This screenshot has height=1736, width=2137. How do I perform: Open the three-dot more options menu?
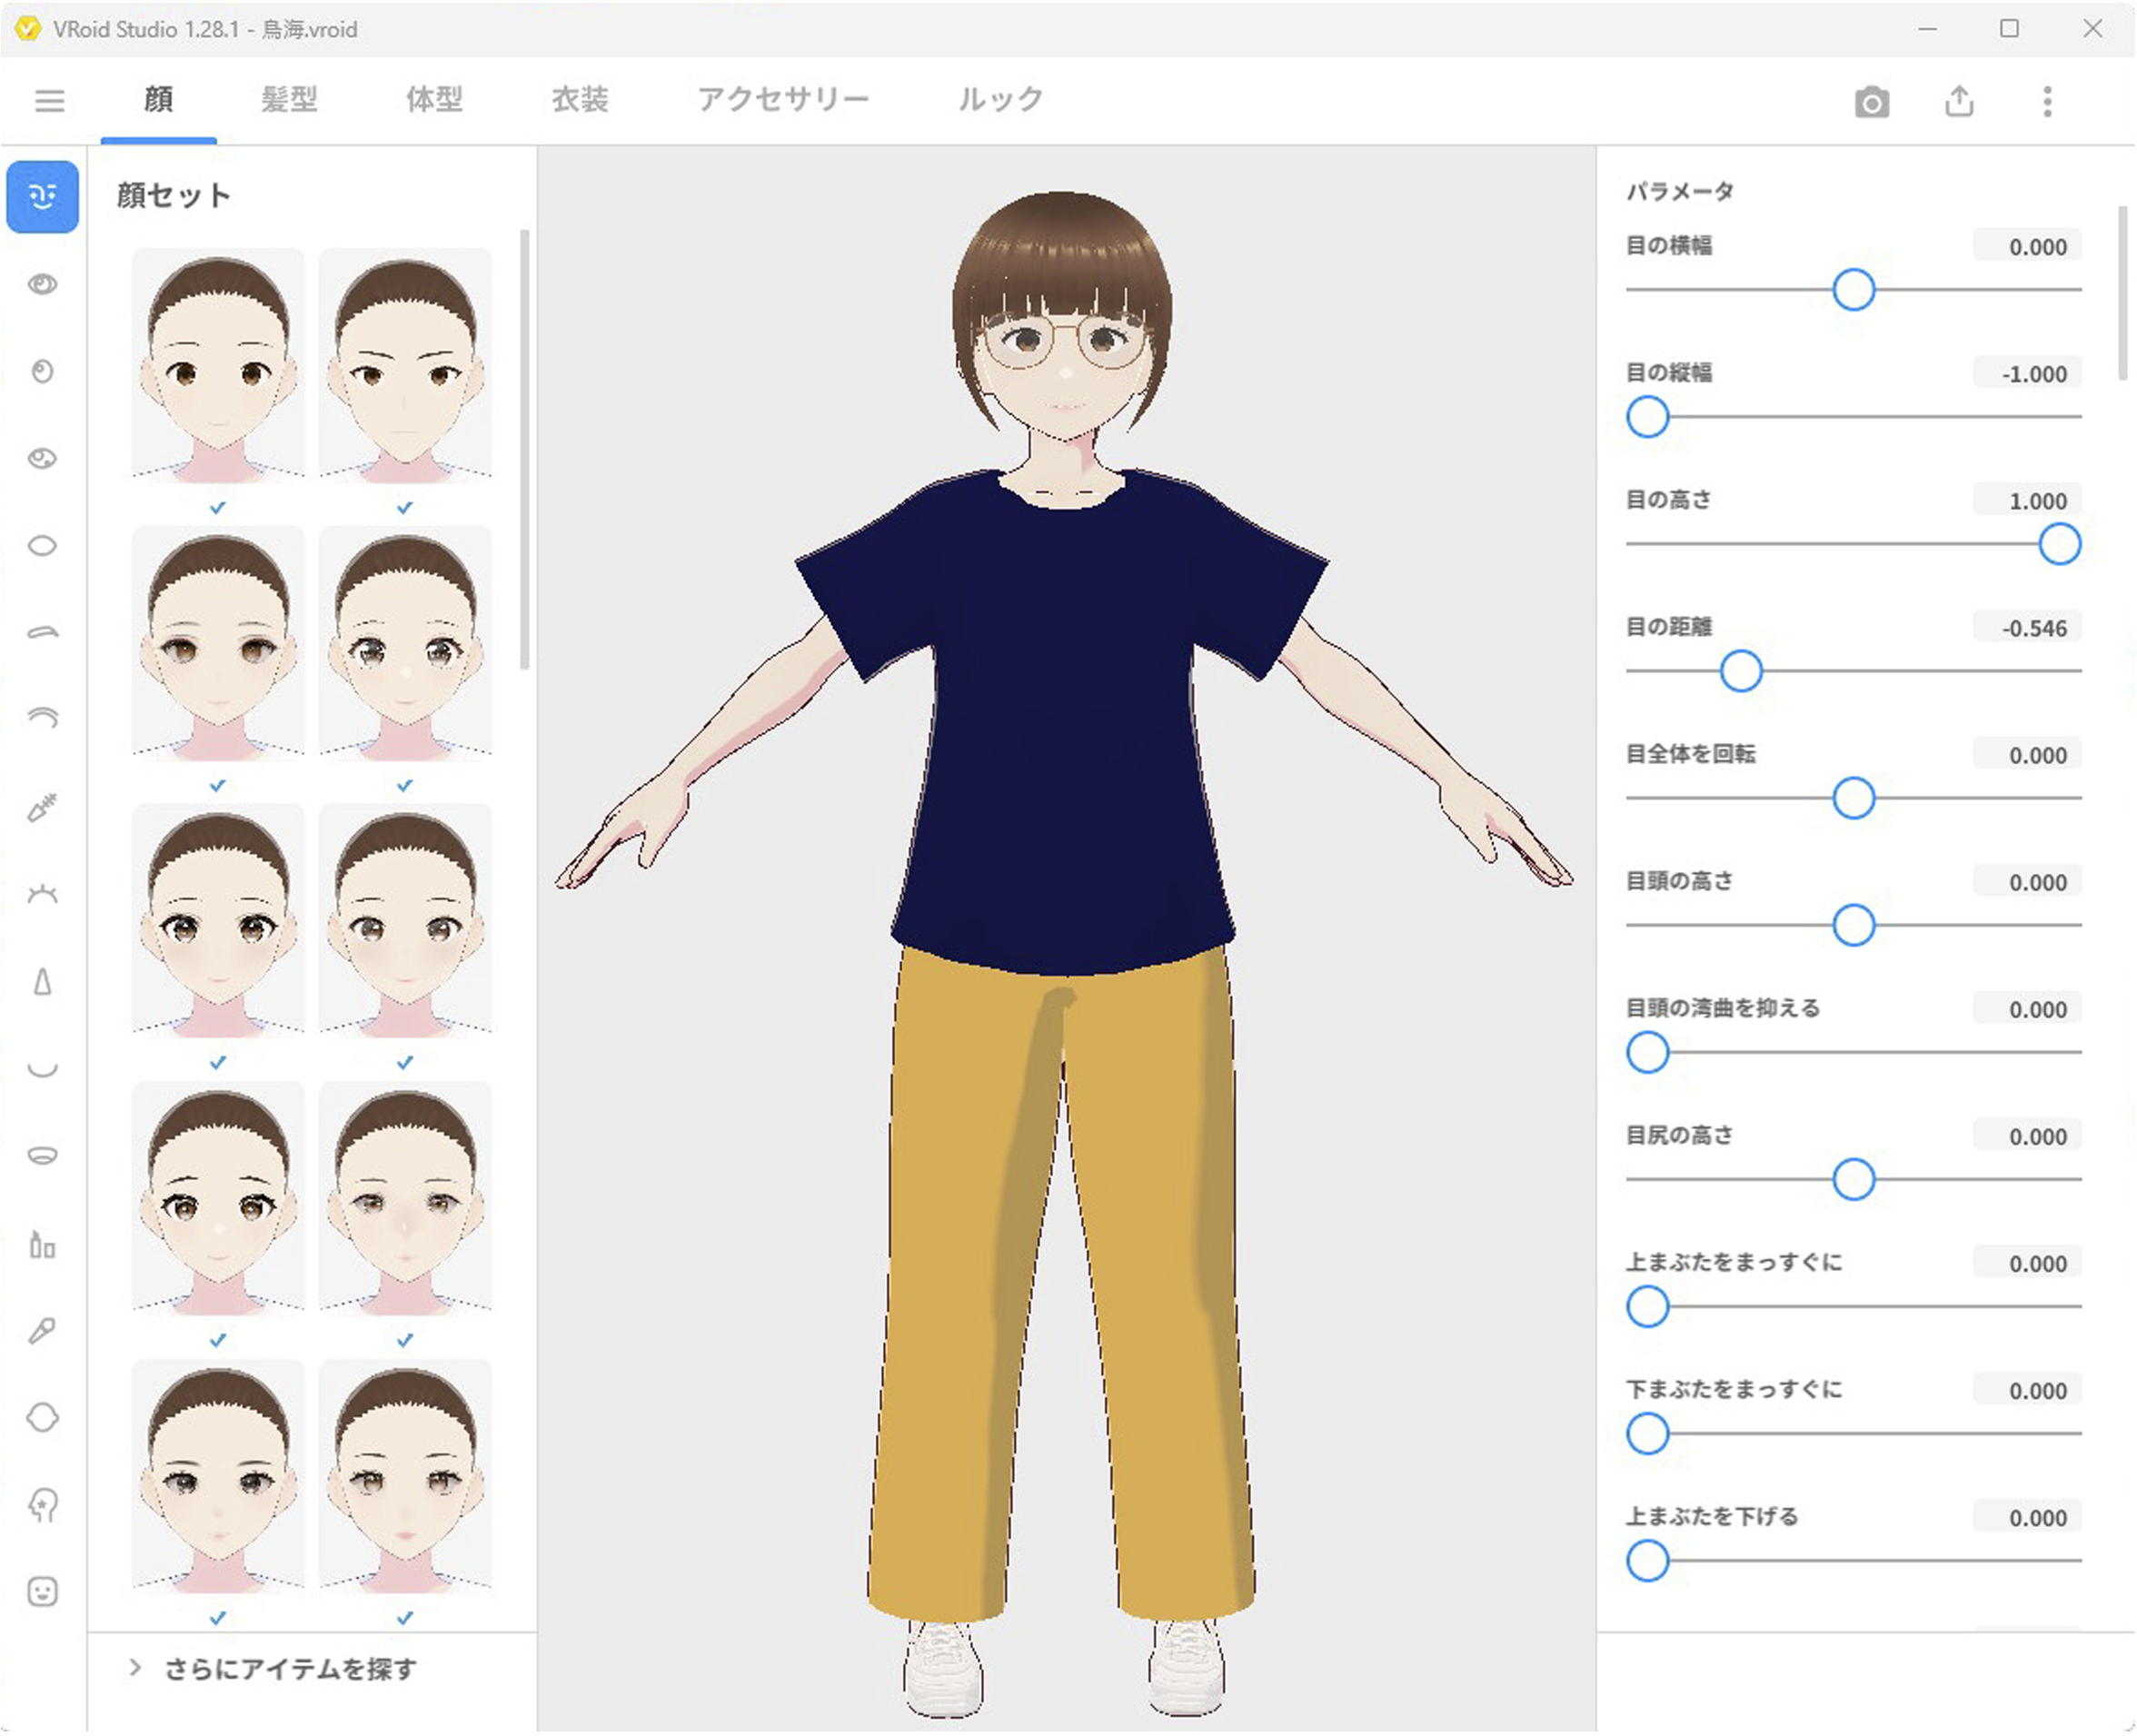[2047, 102]
